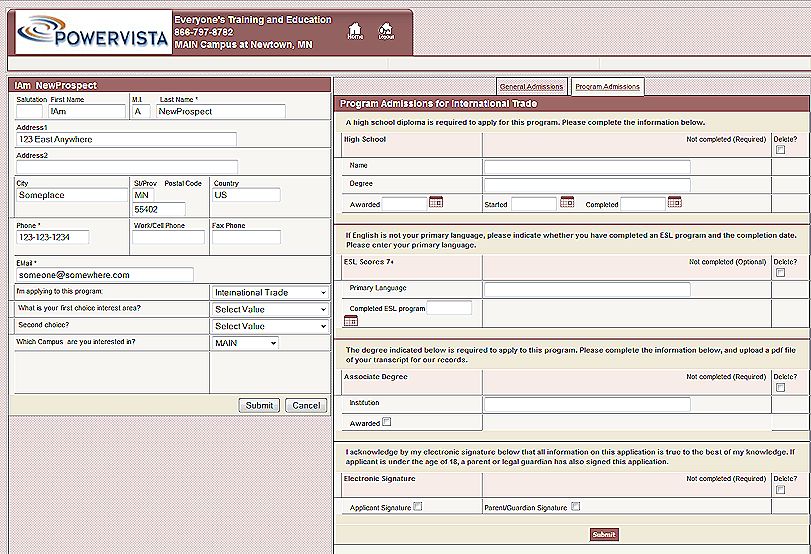Image resolution: width=811 pixels, height=554 pixels.
Task: Open the calendar picker for High School Started date
Action: 567,202
